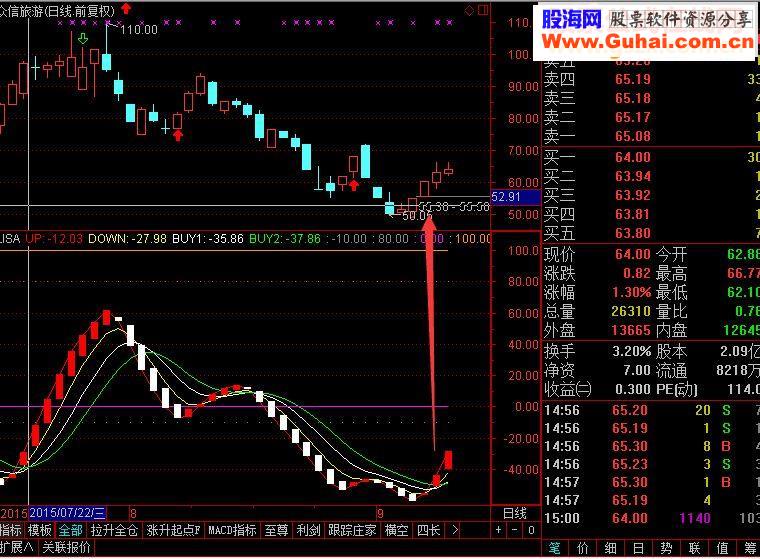Image resolution: width=760 pixels, height=559 pixels.
Task: Open the 模板 tab
Action: coord(40,530)
